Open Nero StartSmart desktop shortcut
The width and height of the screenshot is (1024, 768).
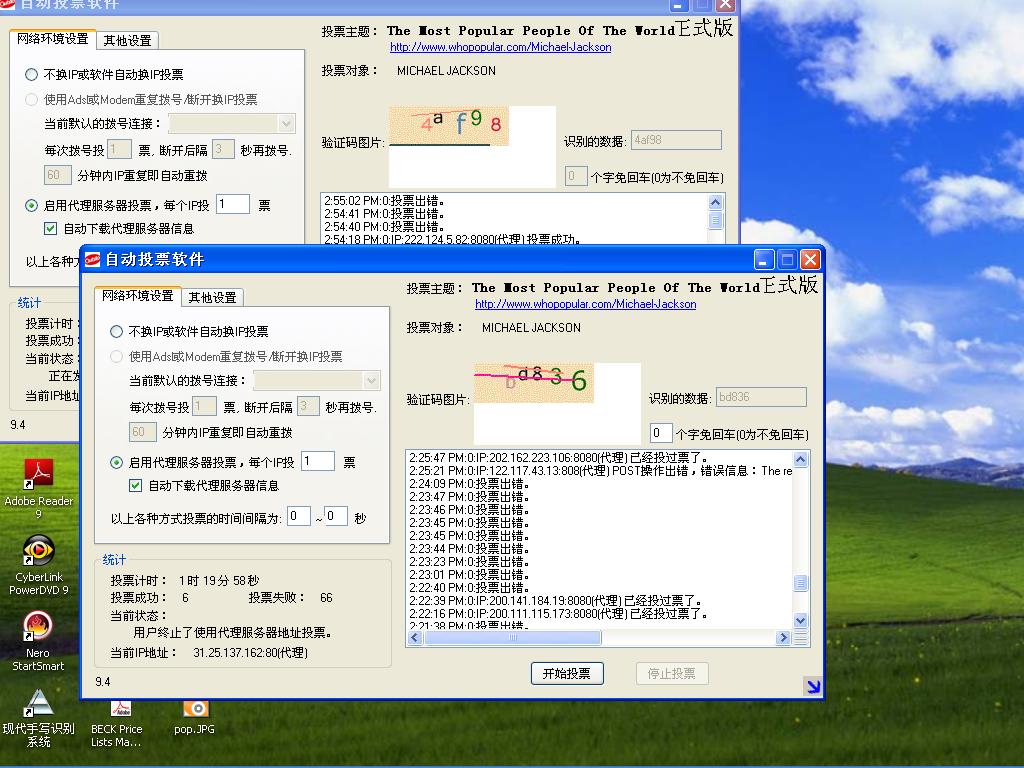click(x=38, y=628)
